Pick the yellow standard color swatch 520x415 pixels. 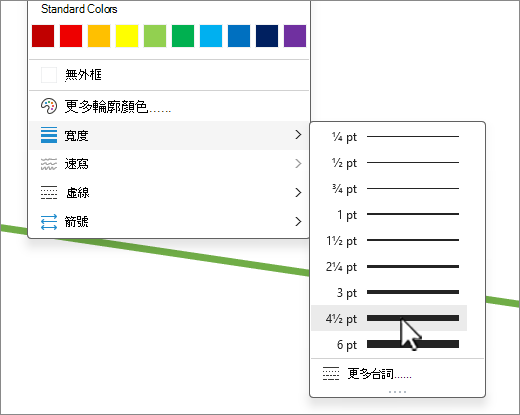127,36
